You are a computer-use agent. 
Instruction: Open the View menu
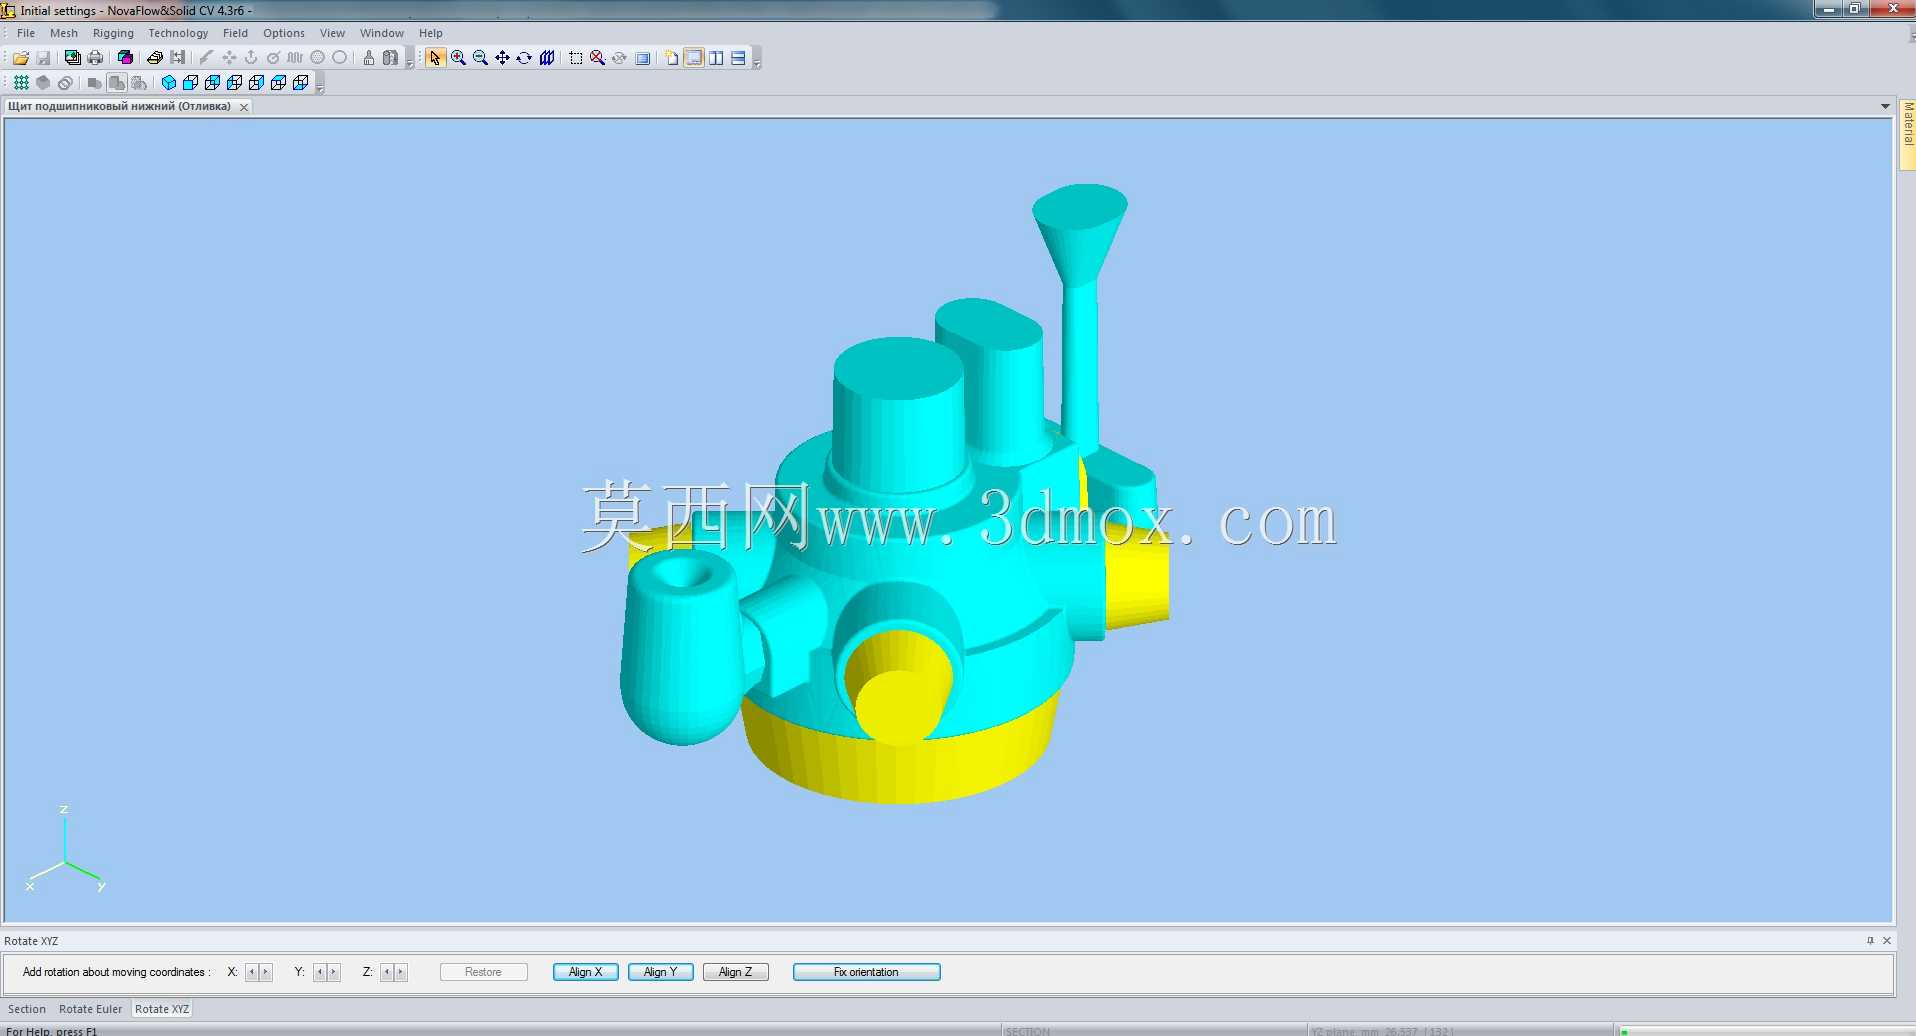tap(332, 33)
